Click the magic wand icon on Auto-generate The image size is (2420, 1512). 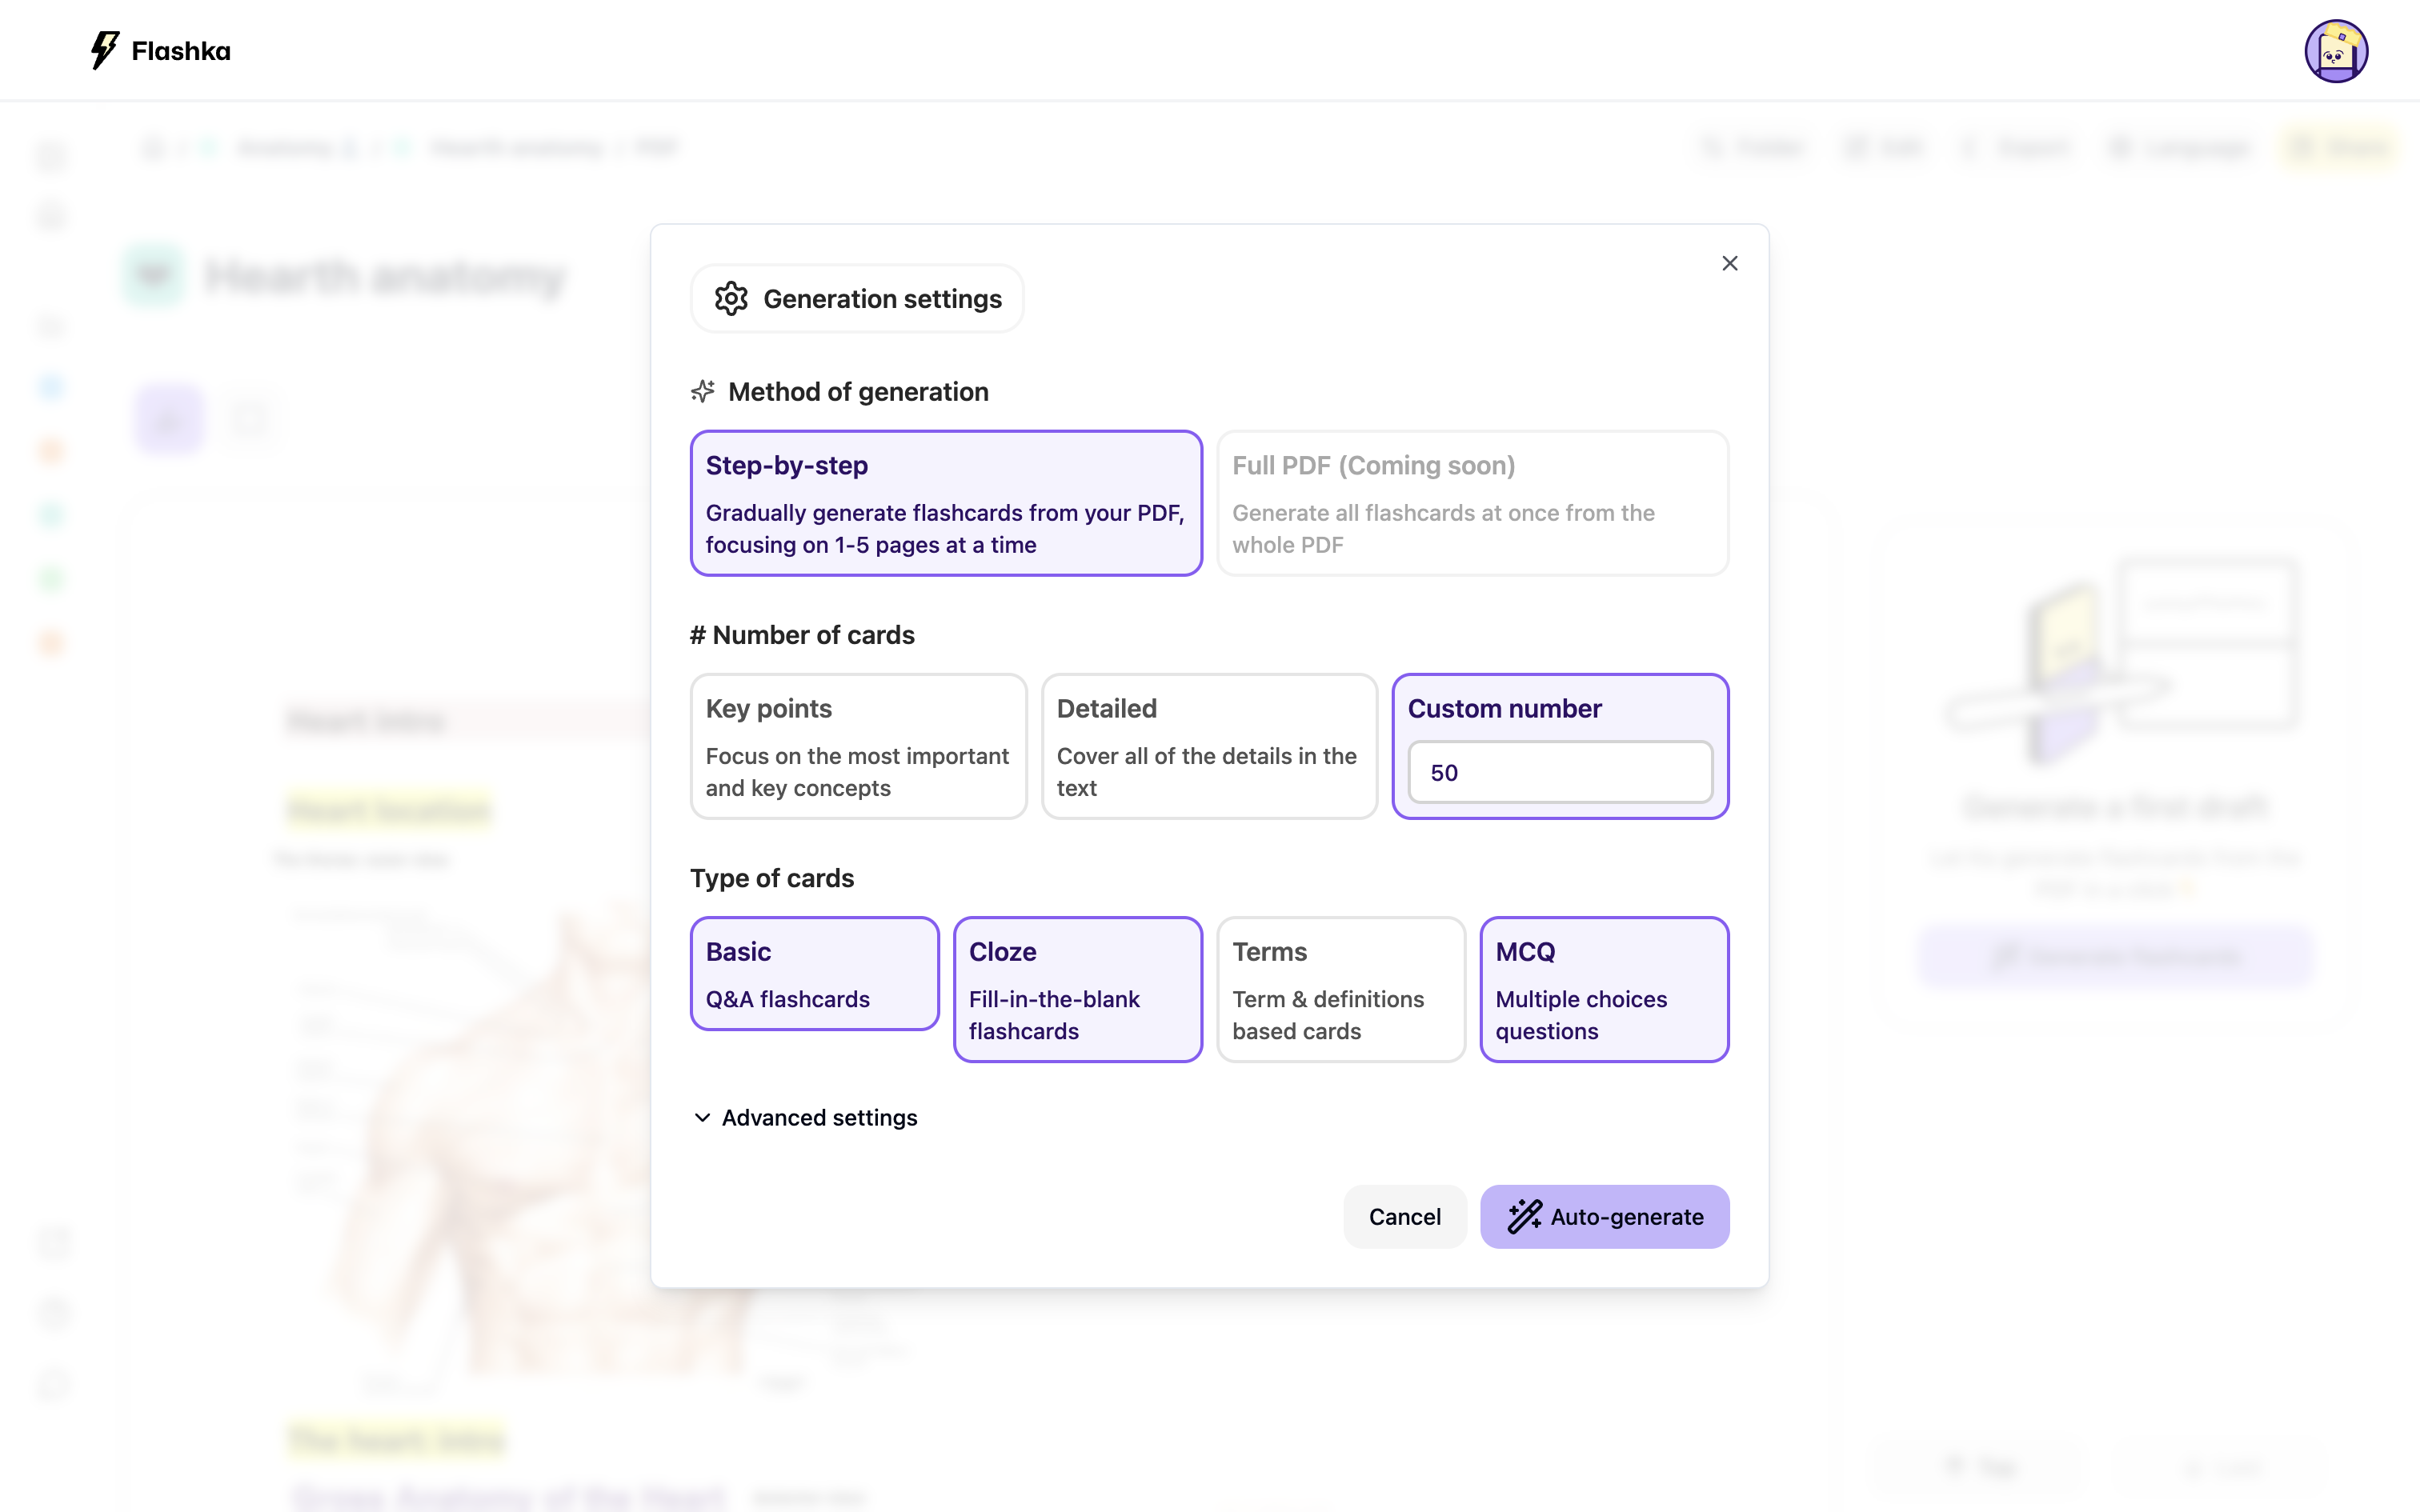coord(1524,1216)
